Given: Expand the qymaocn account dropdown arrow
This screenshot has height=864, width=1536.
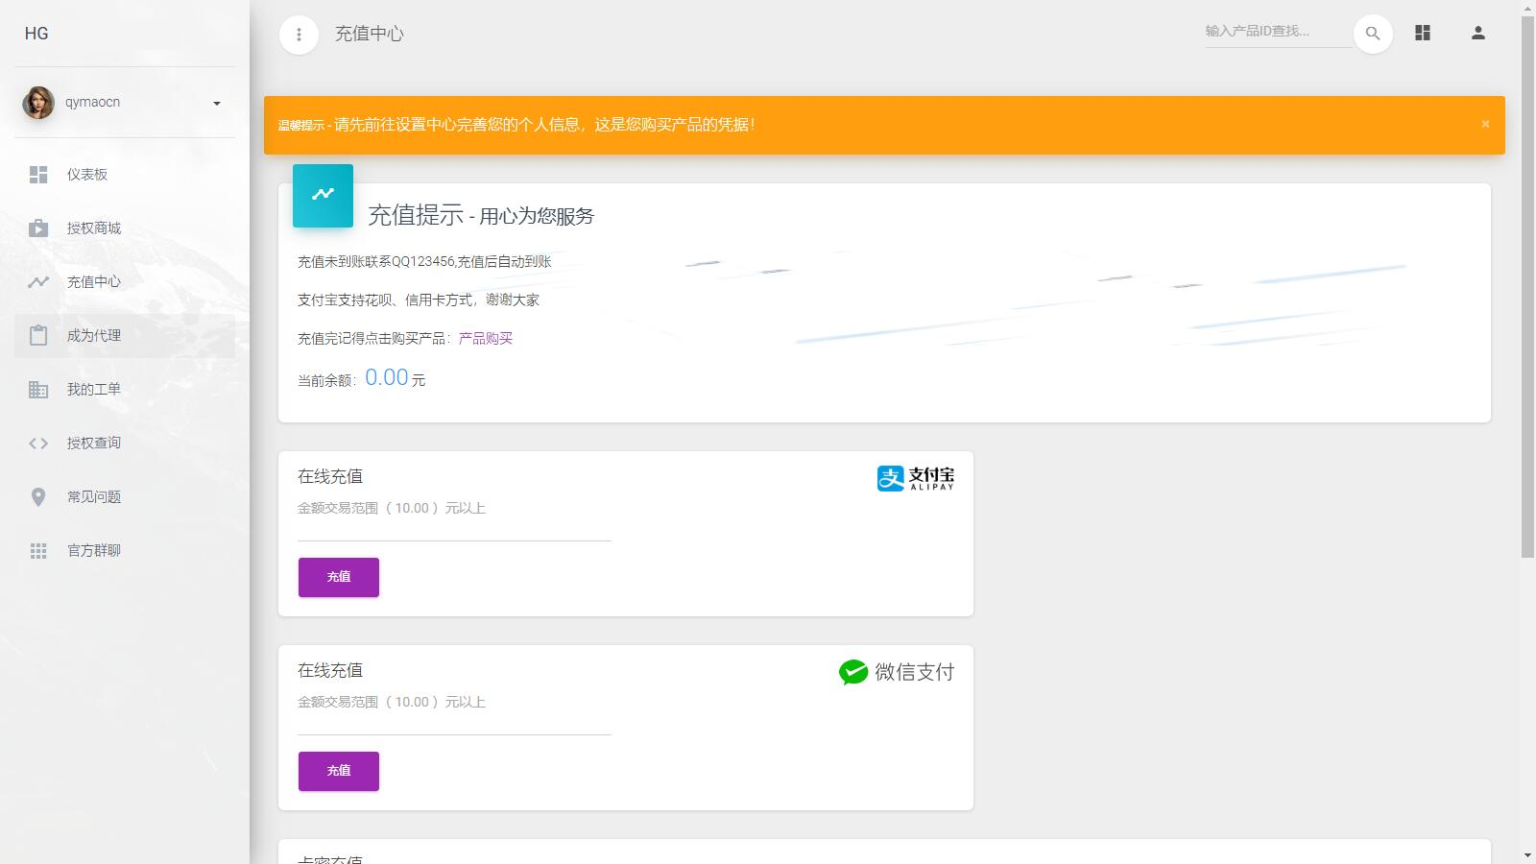Looking at the screenshot, I should 216,102.
